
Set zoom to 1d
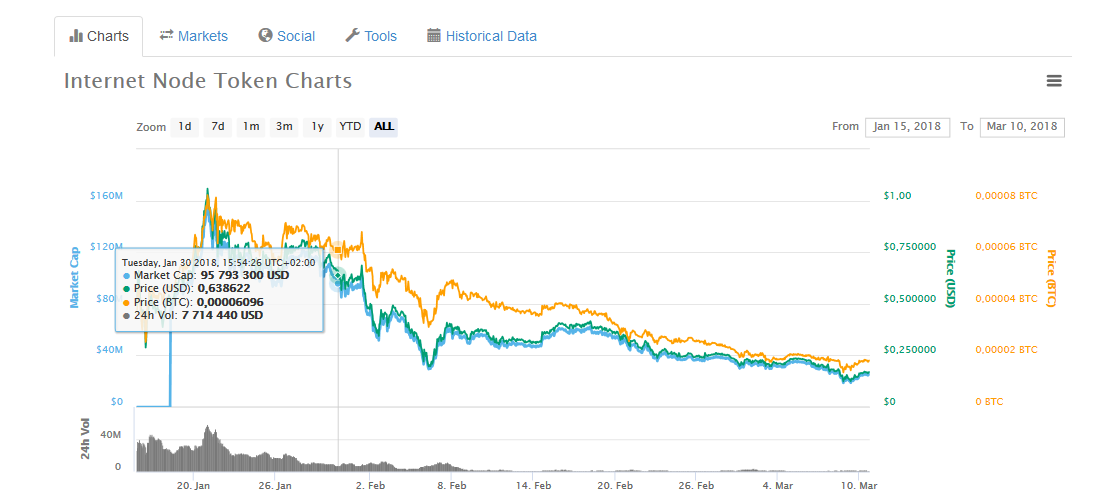(x=185, y=126)
